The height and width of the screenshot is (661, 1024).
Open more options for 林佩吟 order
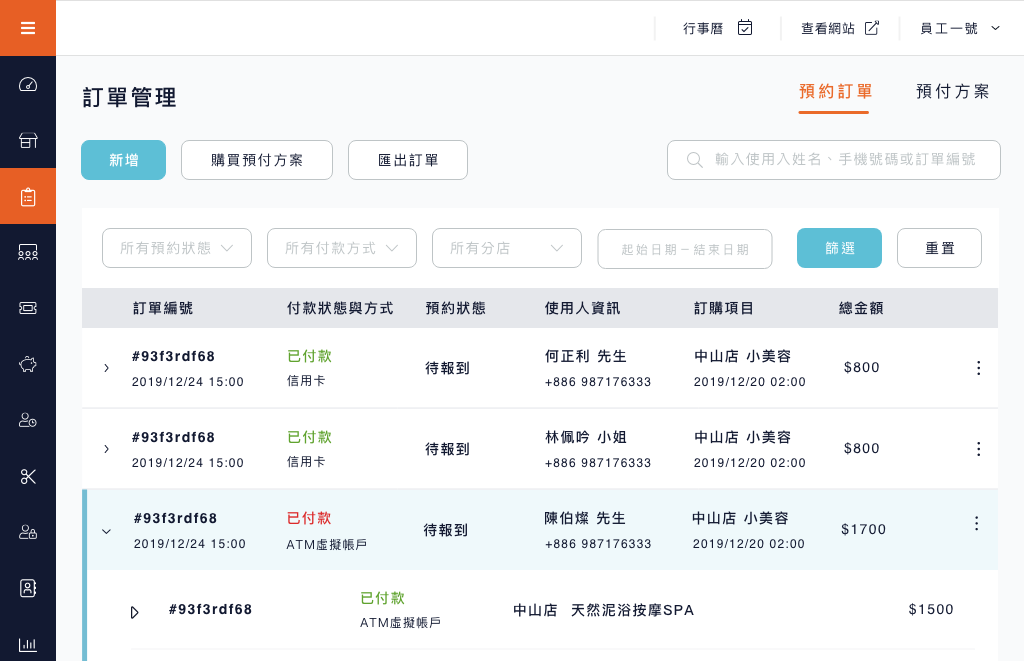(978, 449)
